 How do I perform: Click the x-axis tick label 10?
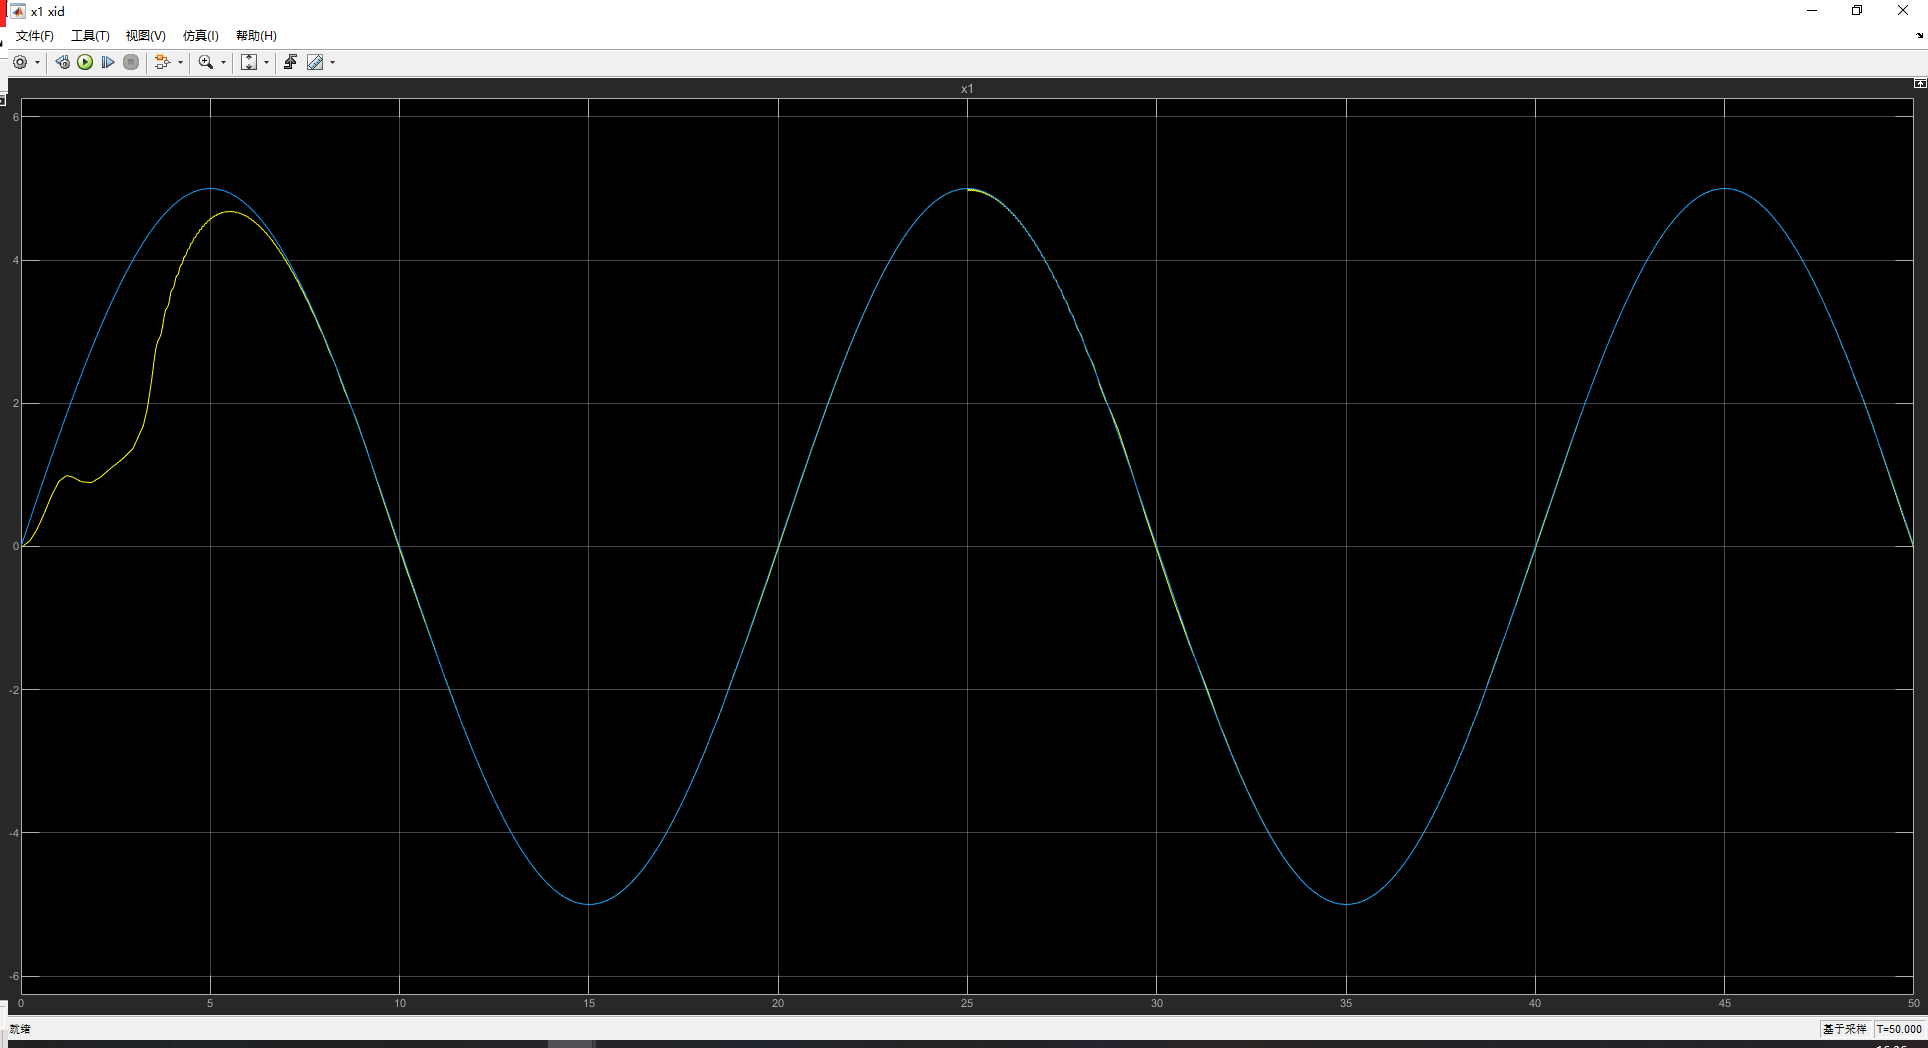(x=400, y=1003)
